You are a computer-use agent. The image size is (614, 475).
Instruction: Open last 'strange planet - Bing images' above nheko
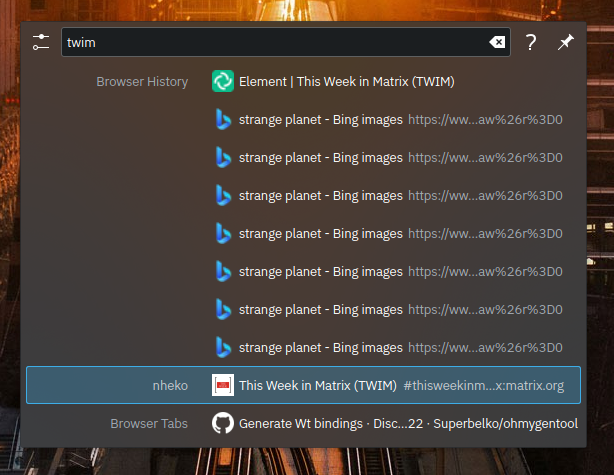(x=320, y=347)
